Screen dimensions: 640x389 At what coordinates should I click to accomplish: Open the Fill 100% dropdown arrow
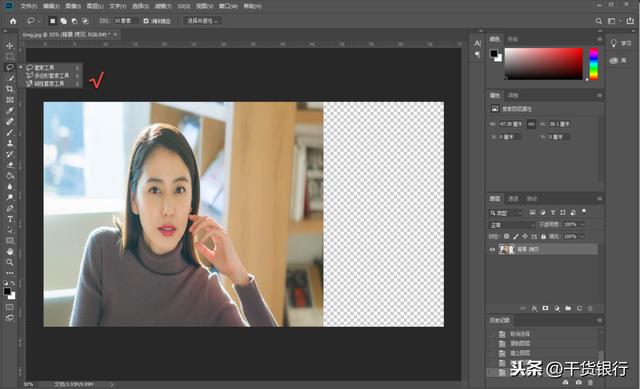pos(582,236)
